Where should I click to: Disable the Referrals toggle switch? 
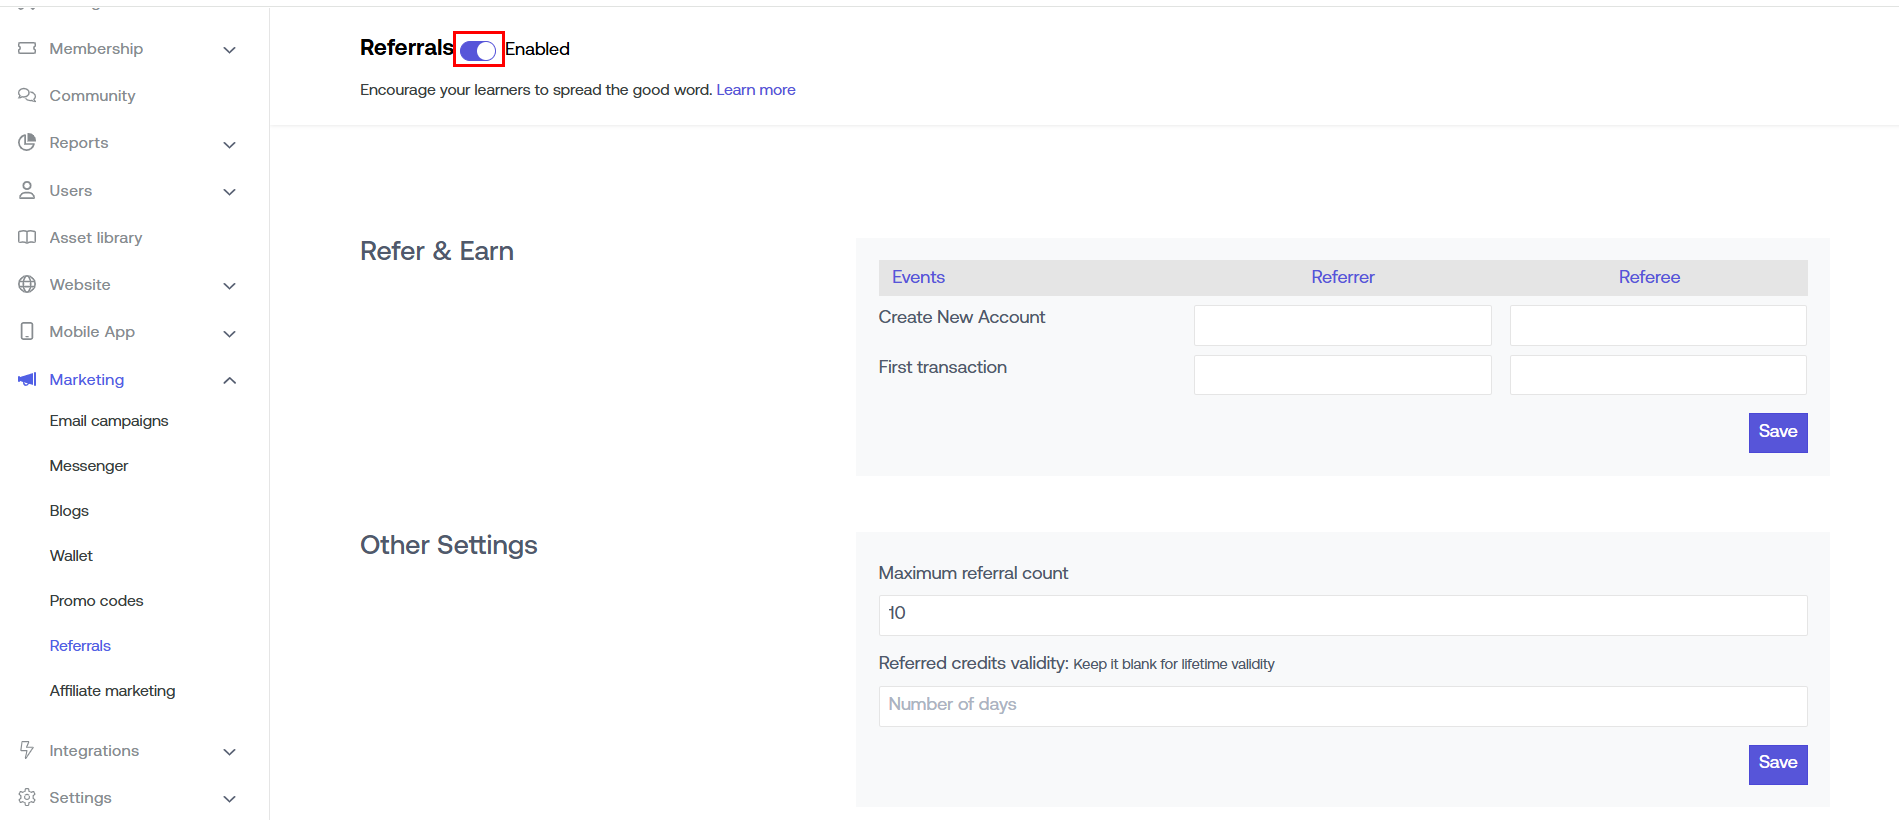(478, 50)
